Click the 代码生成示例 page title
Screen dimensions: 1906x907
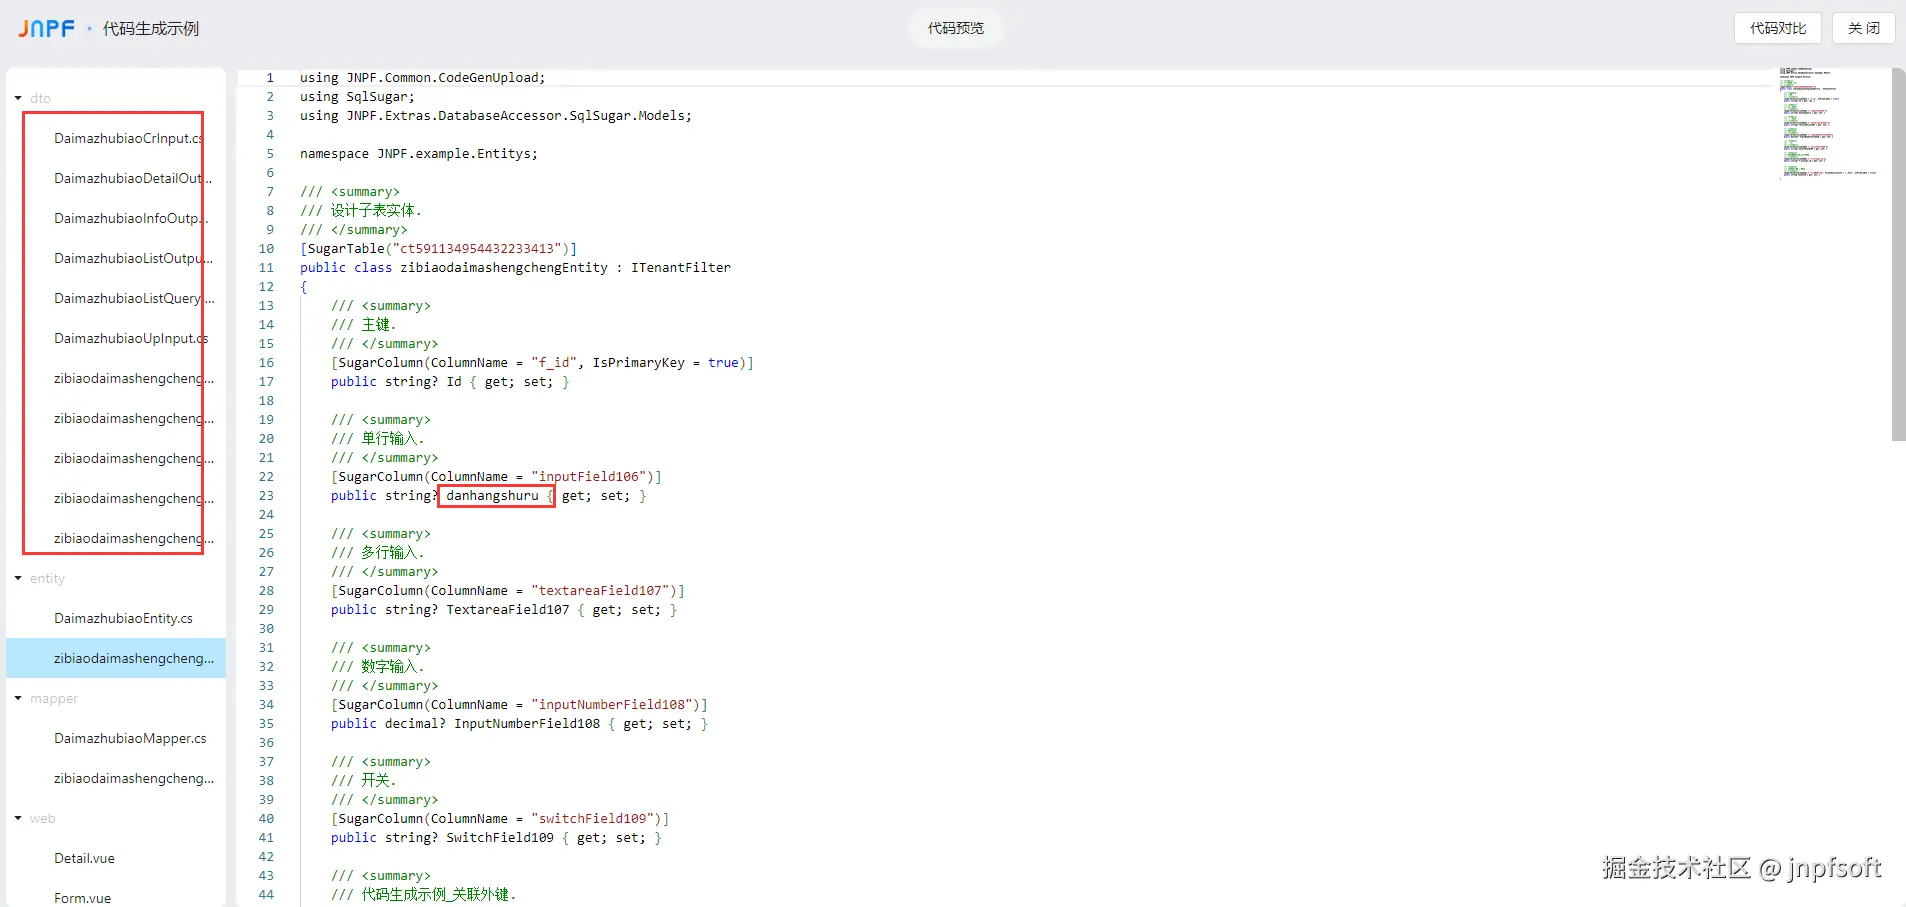[151, 29]
